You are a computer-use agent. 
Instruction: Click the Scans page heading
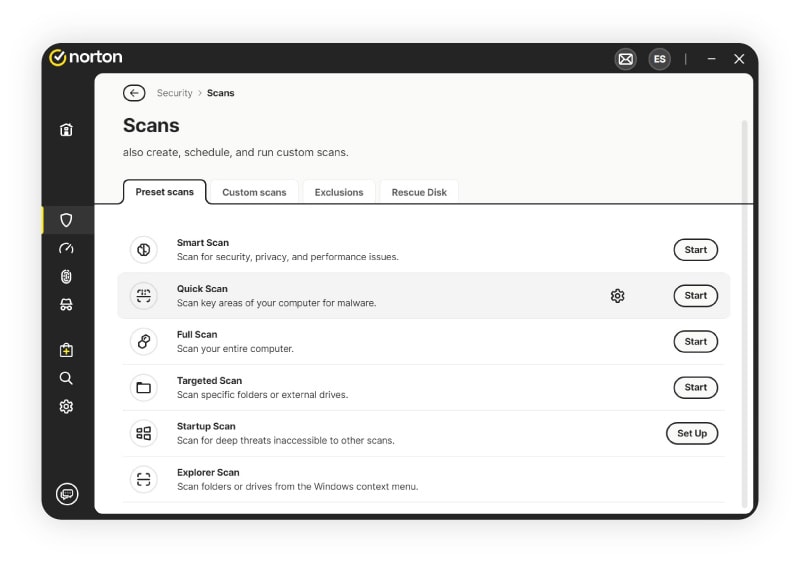[x=151, y=126]
